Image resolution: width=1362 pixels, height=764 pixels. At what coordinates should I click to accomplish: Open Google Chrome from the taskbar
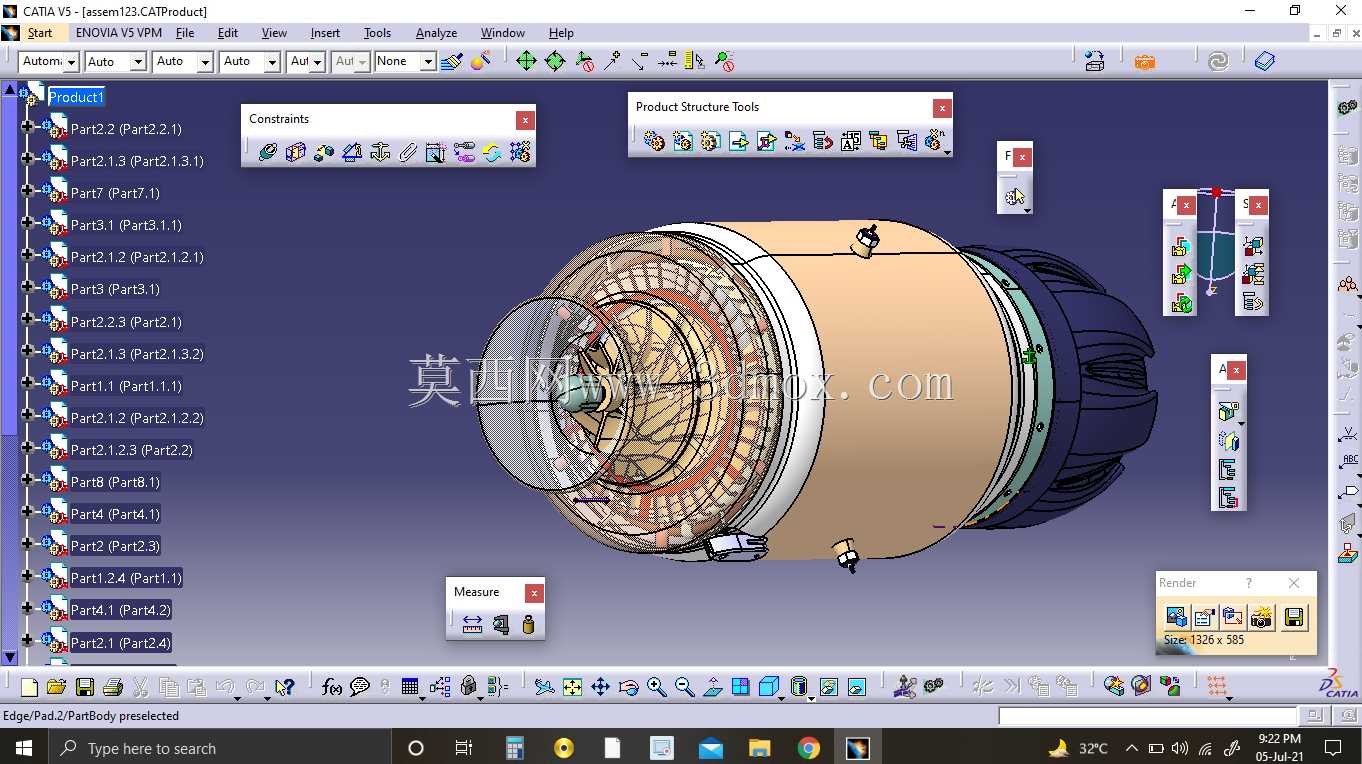808,748
